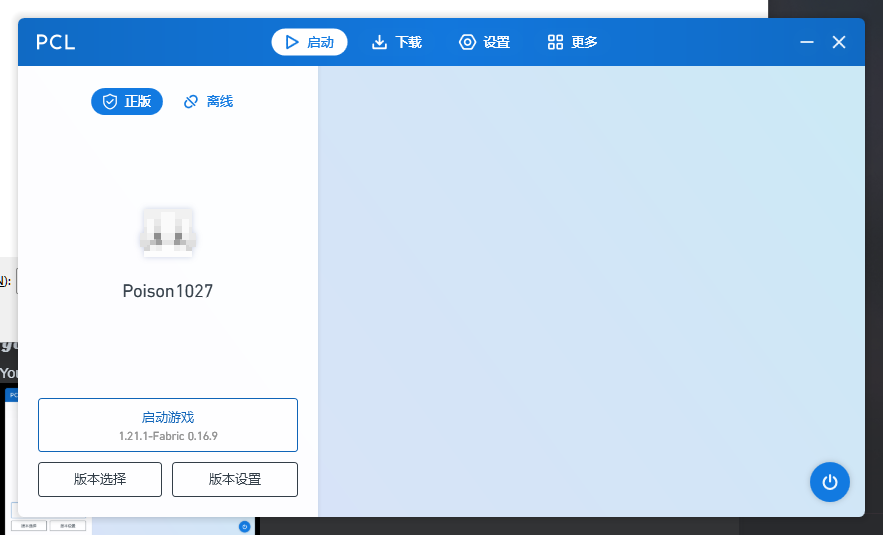Screen dimensions: 883x535
Task: Click the Poison1027 username
Action: coord(168,291)
